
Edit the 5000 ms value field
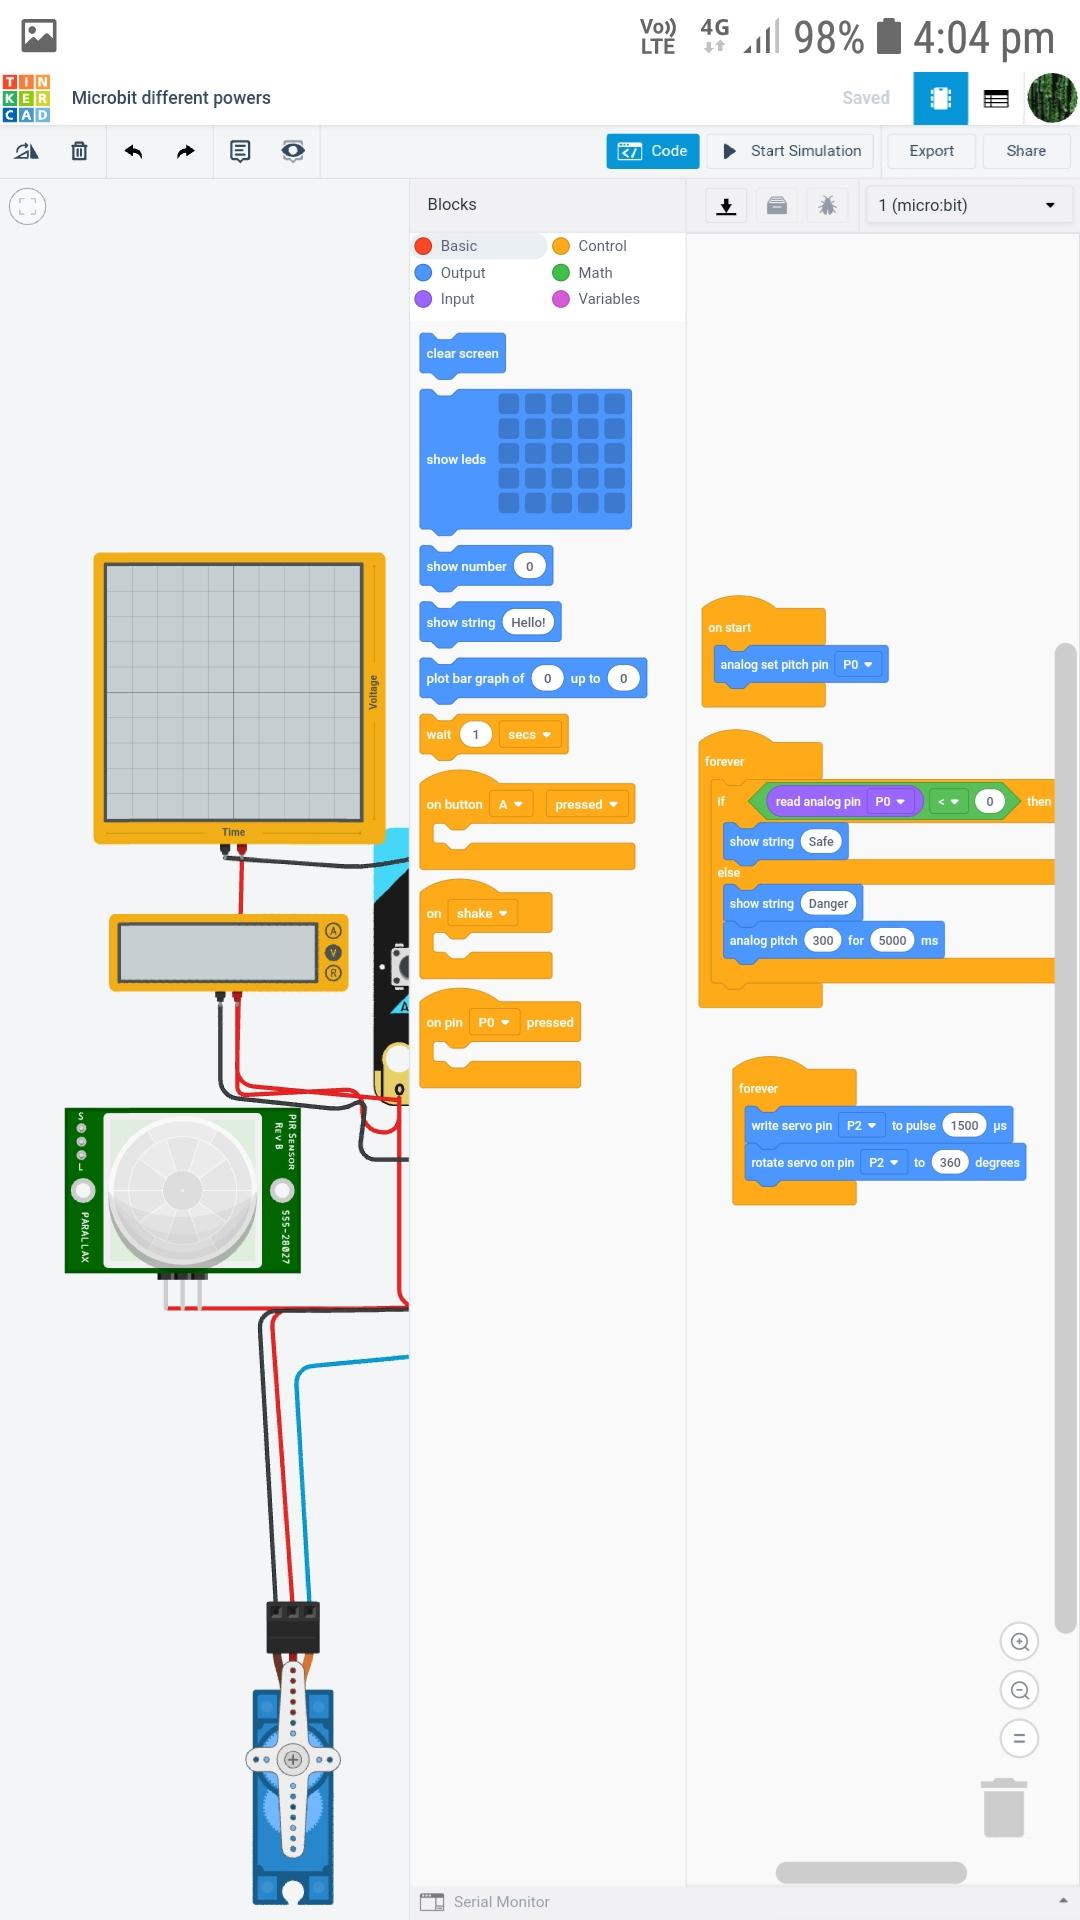click(892, 940)
